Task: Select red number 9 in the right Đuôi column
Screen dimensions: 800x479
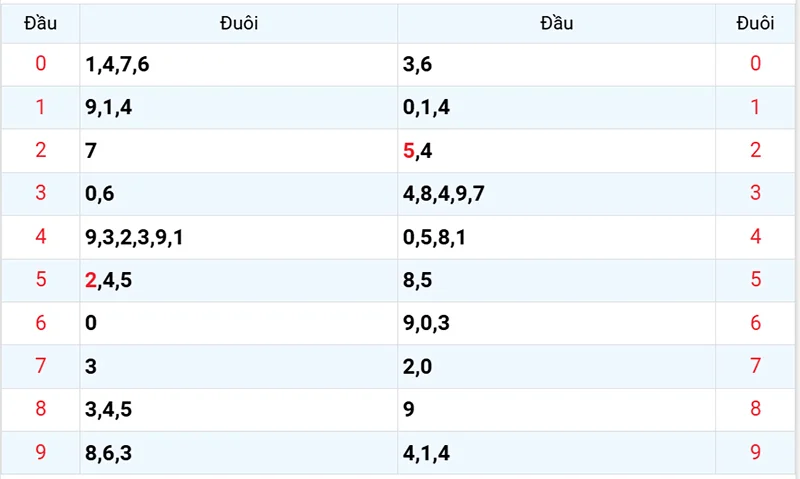Action: pyautogui.click(x=755, y=452)
